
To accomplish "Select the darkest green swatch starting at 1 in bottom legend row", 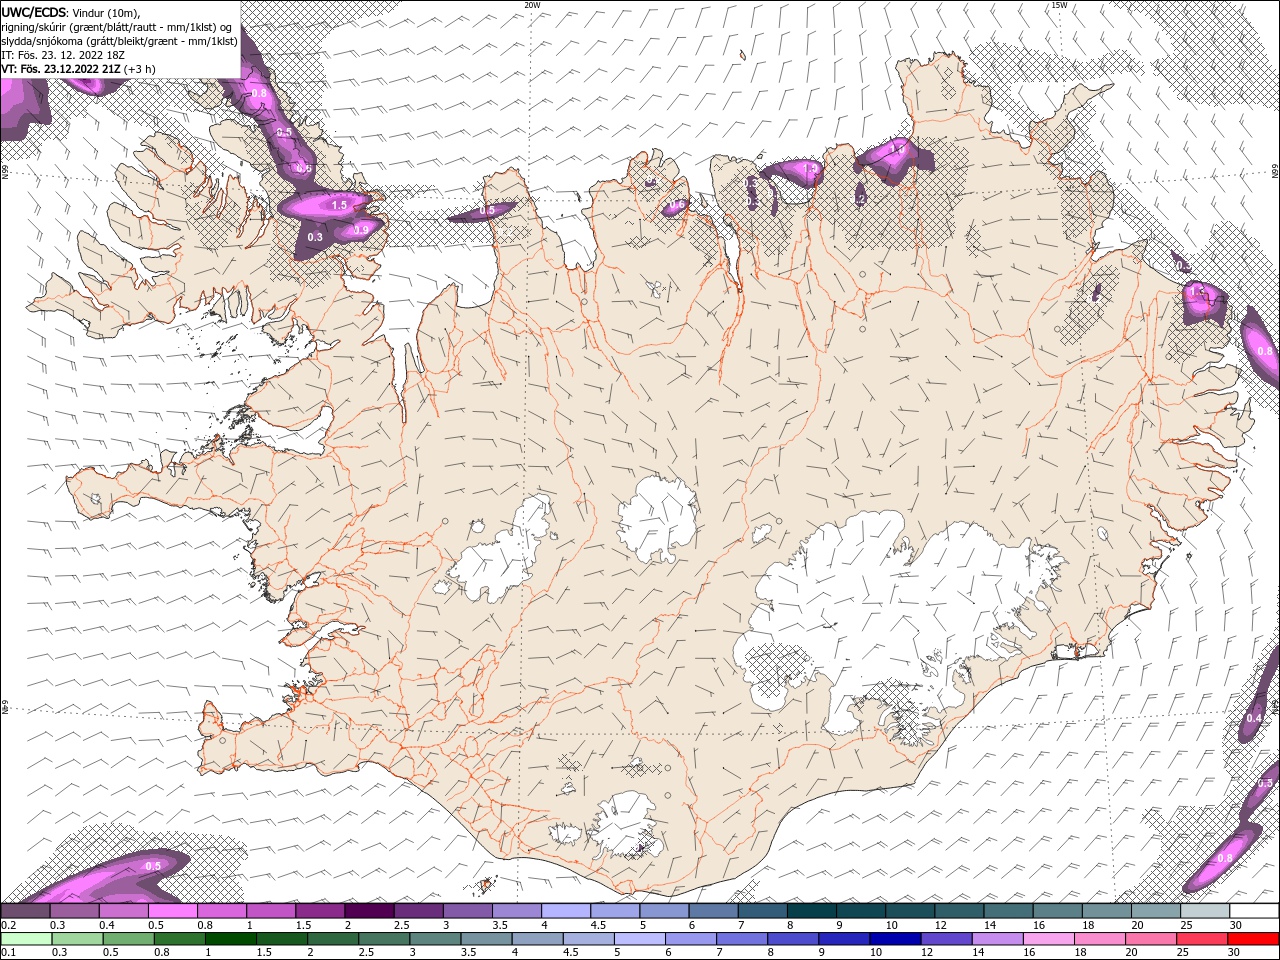I will pos(231,939).
